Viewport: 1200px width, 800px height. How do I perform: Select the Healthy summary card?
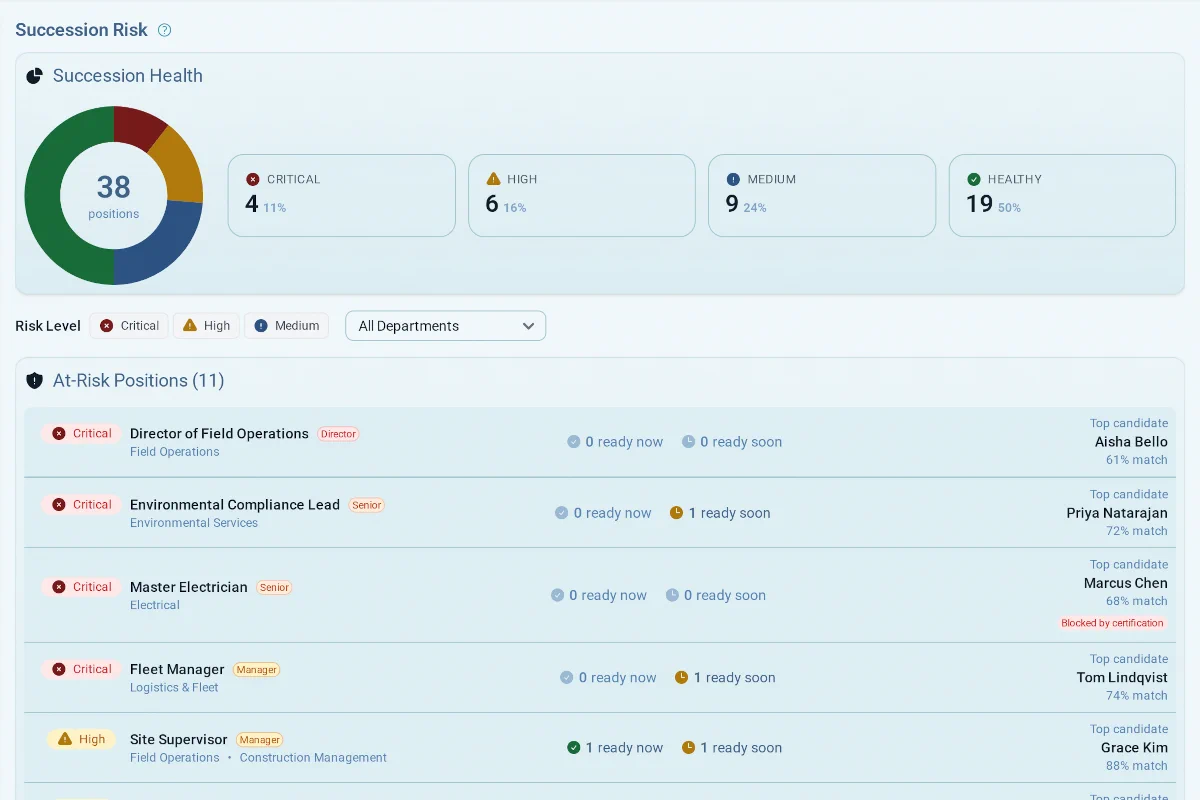[1062, 195]
